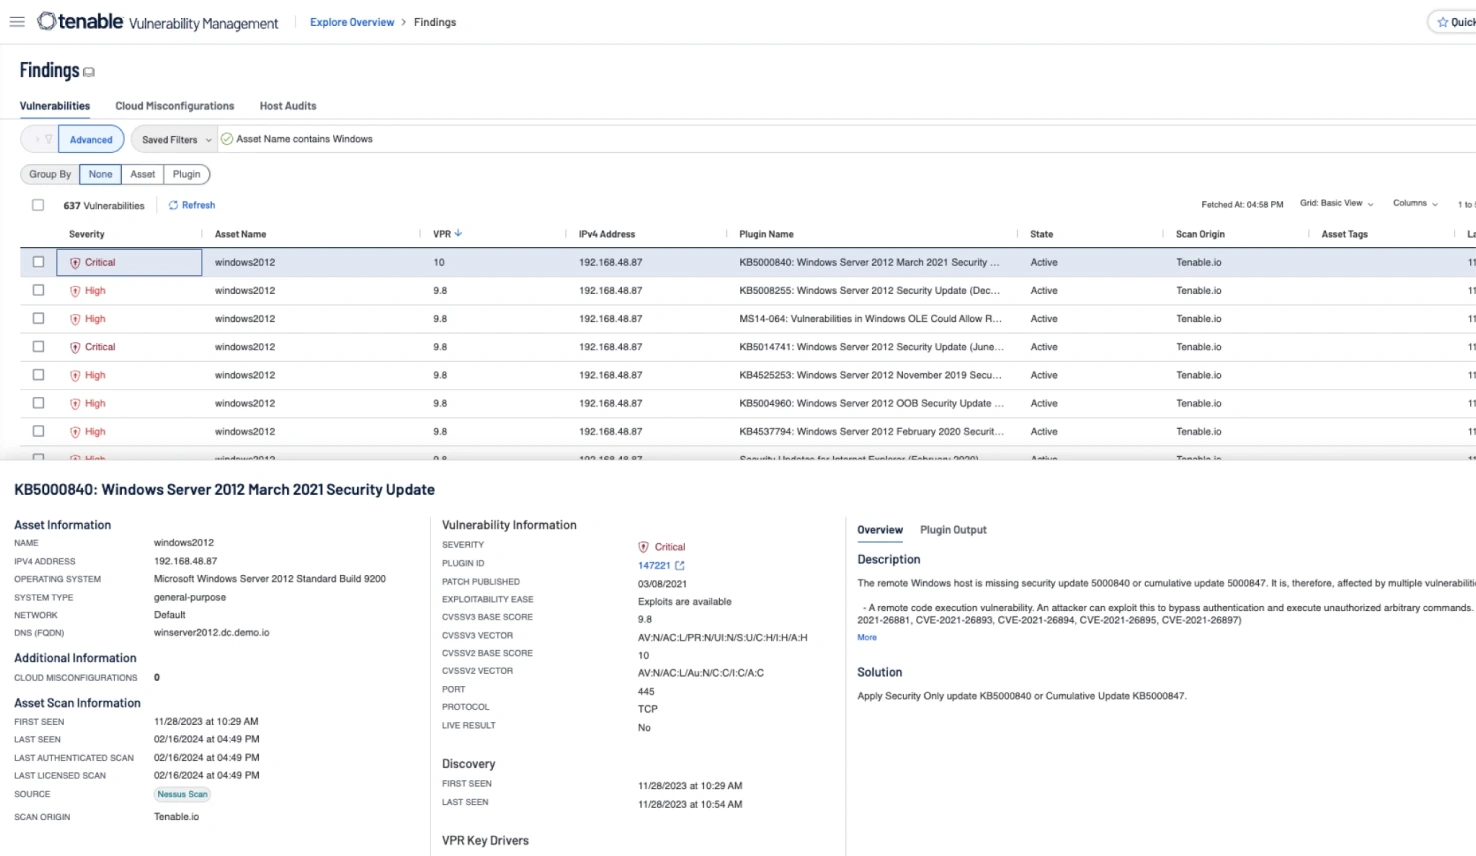The image size is (1476, 856).
Task: Group findings by Asset
Action: 143,174
